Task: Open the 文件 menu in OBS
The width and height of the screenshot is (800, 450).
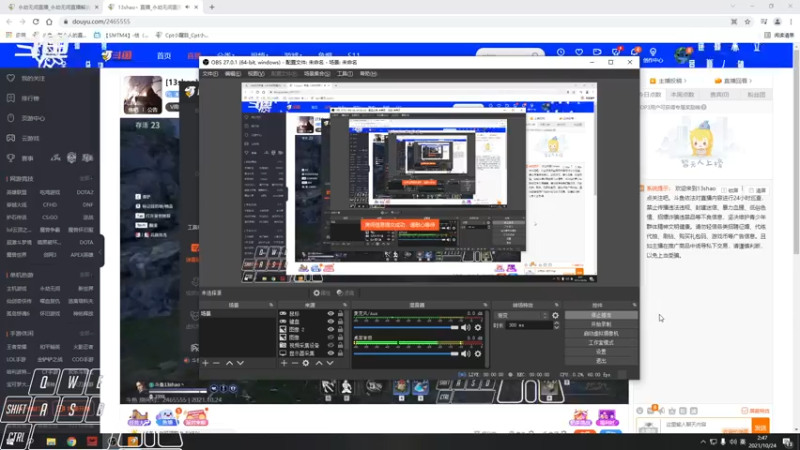Action: click(x=210, y=74)
